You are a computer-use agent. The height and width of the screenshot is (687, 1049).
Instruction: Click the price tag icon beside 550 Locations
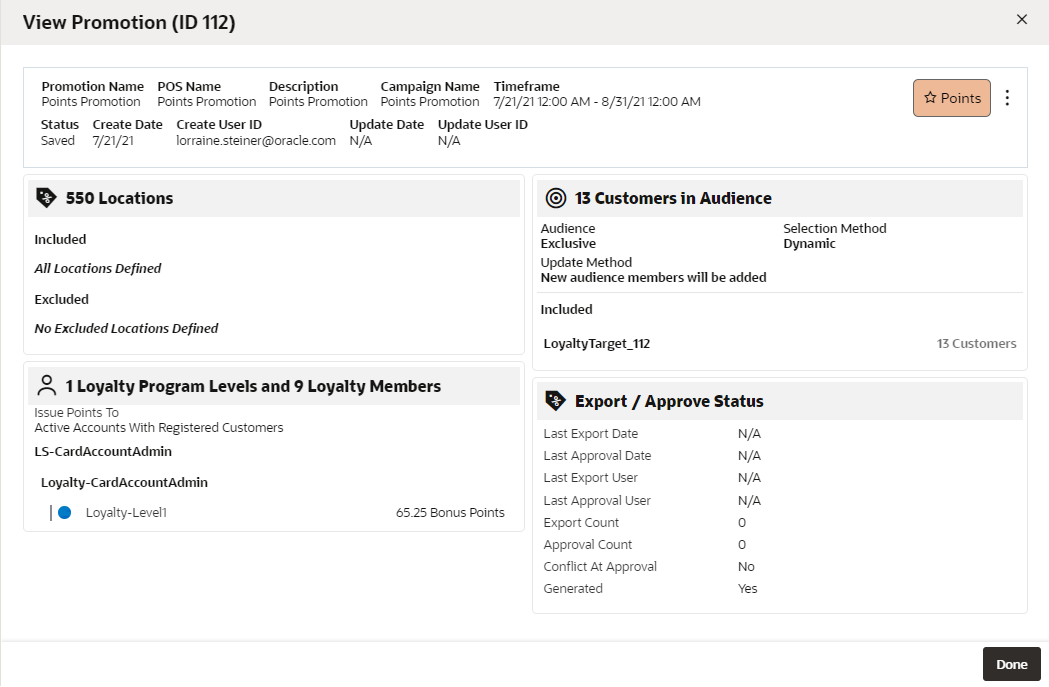click(x=46, y=198)
